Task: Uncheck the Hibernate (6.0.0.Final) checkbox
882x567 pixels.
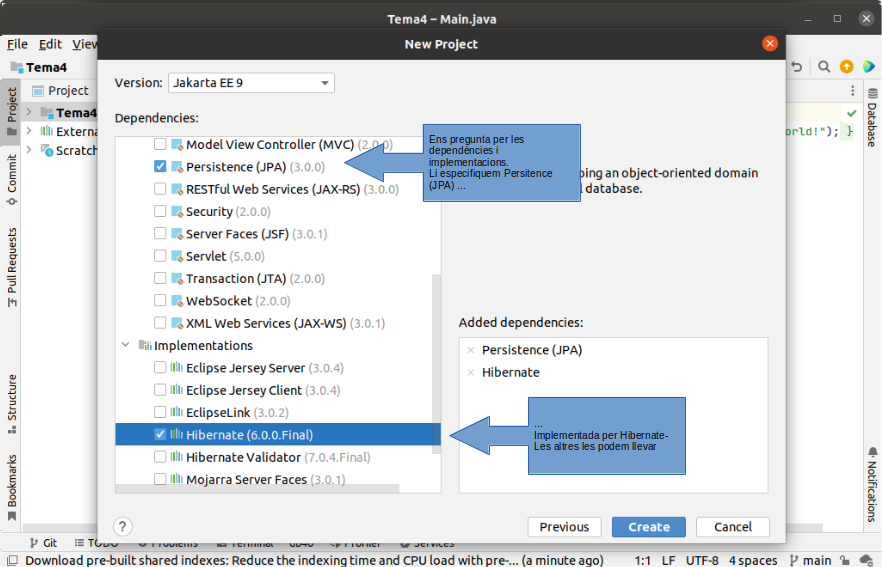Action: tap(160, 434)
